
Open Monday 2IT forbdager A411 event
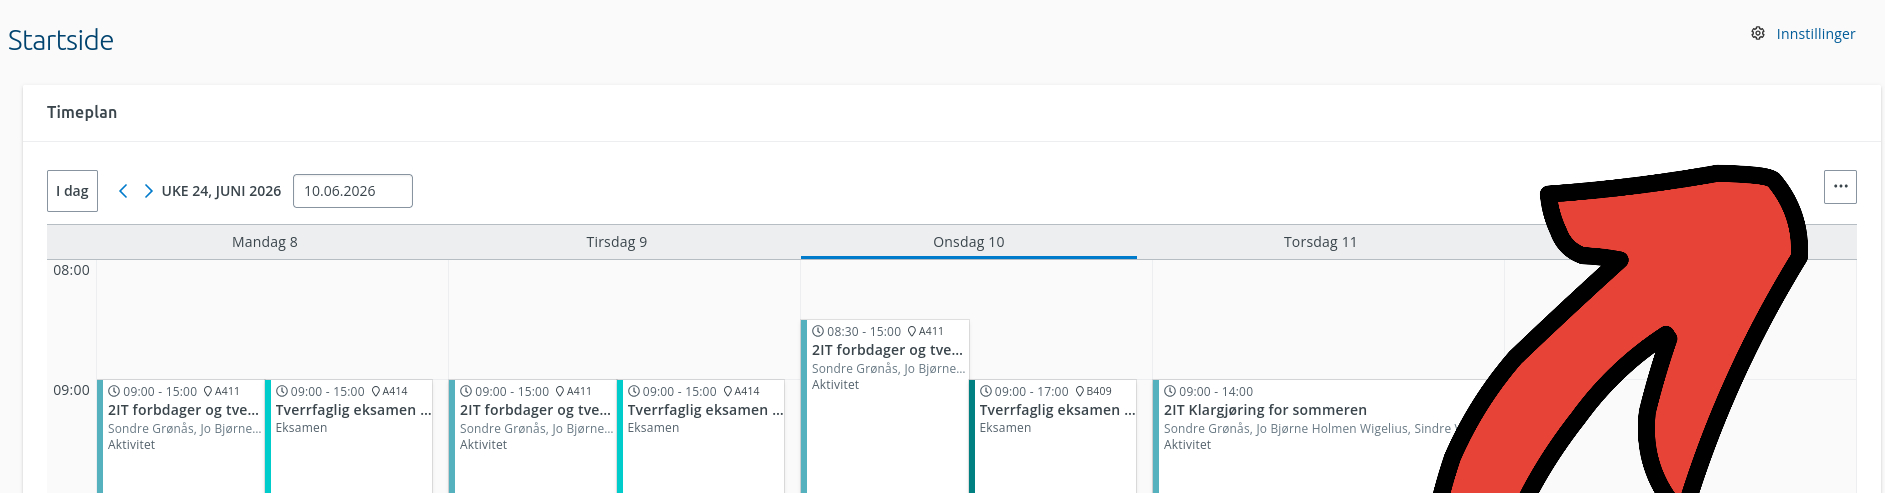(x=181, y=436)
